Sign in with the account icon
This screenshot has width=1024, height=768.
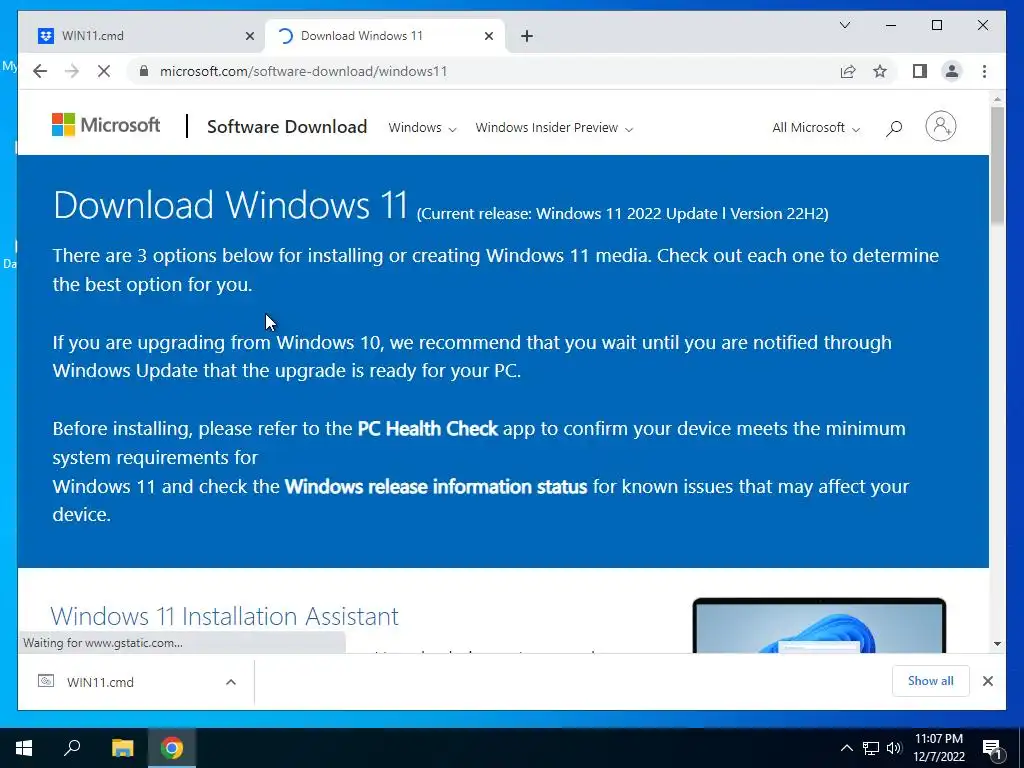pyautogui.click(x=940, y=126)
